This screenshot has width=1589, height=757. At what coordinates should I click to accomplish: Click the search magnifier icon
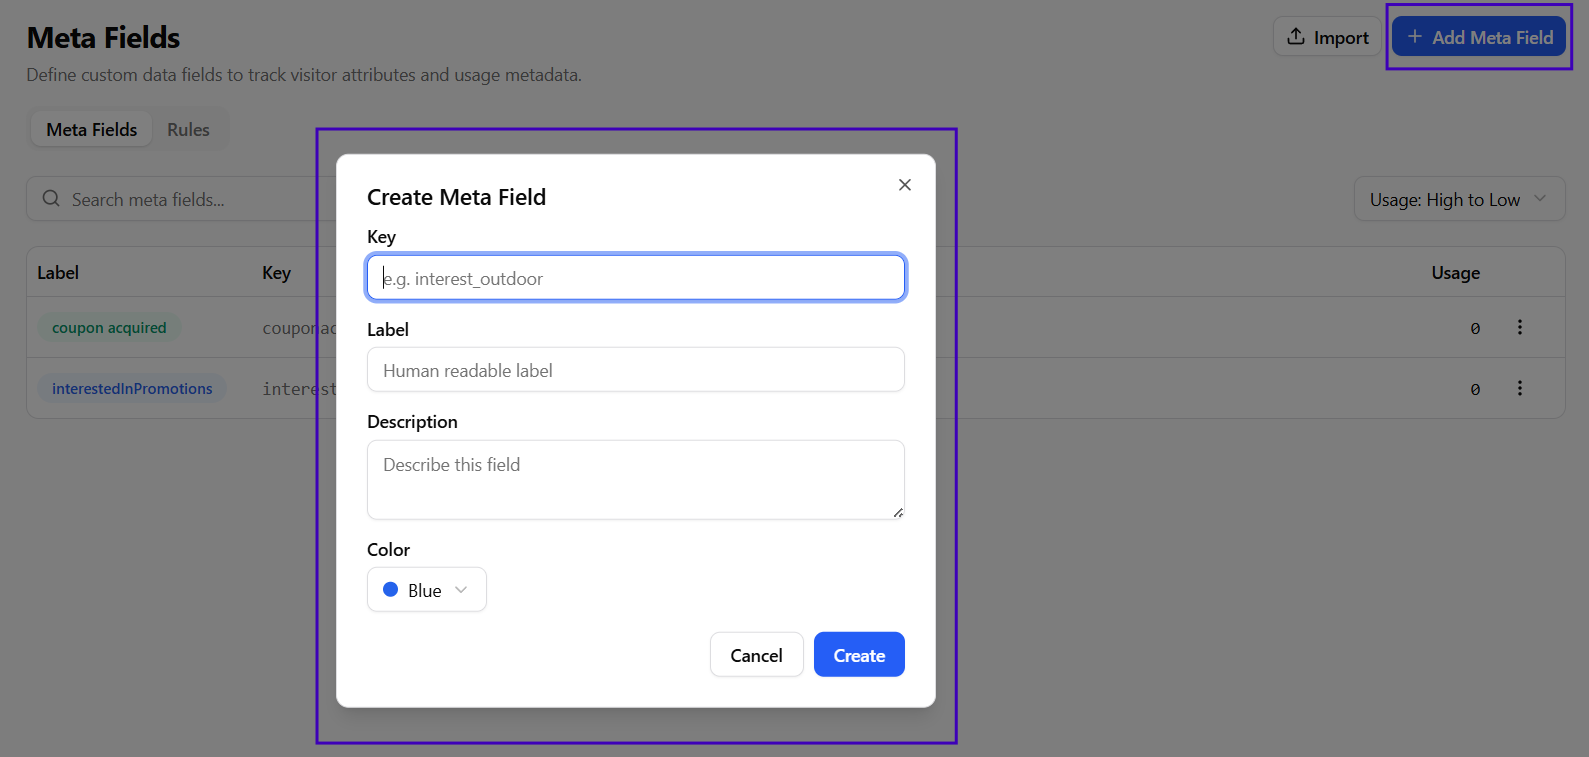(x=51, y=198)
